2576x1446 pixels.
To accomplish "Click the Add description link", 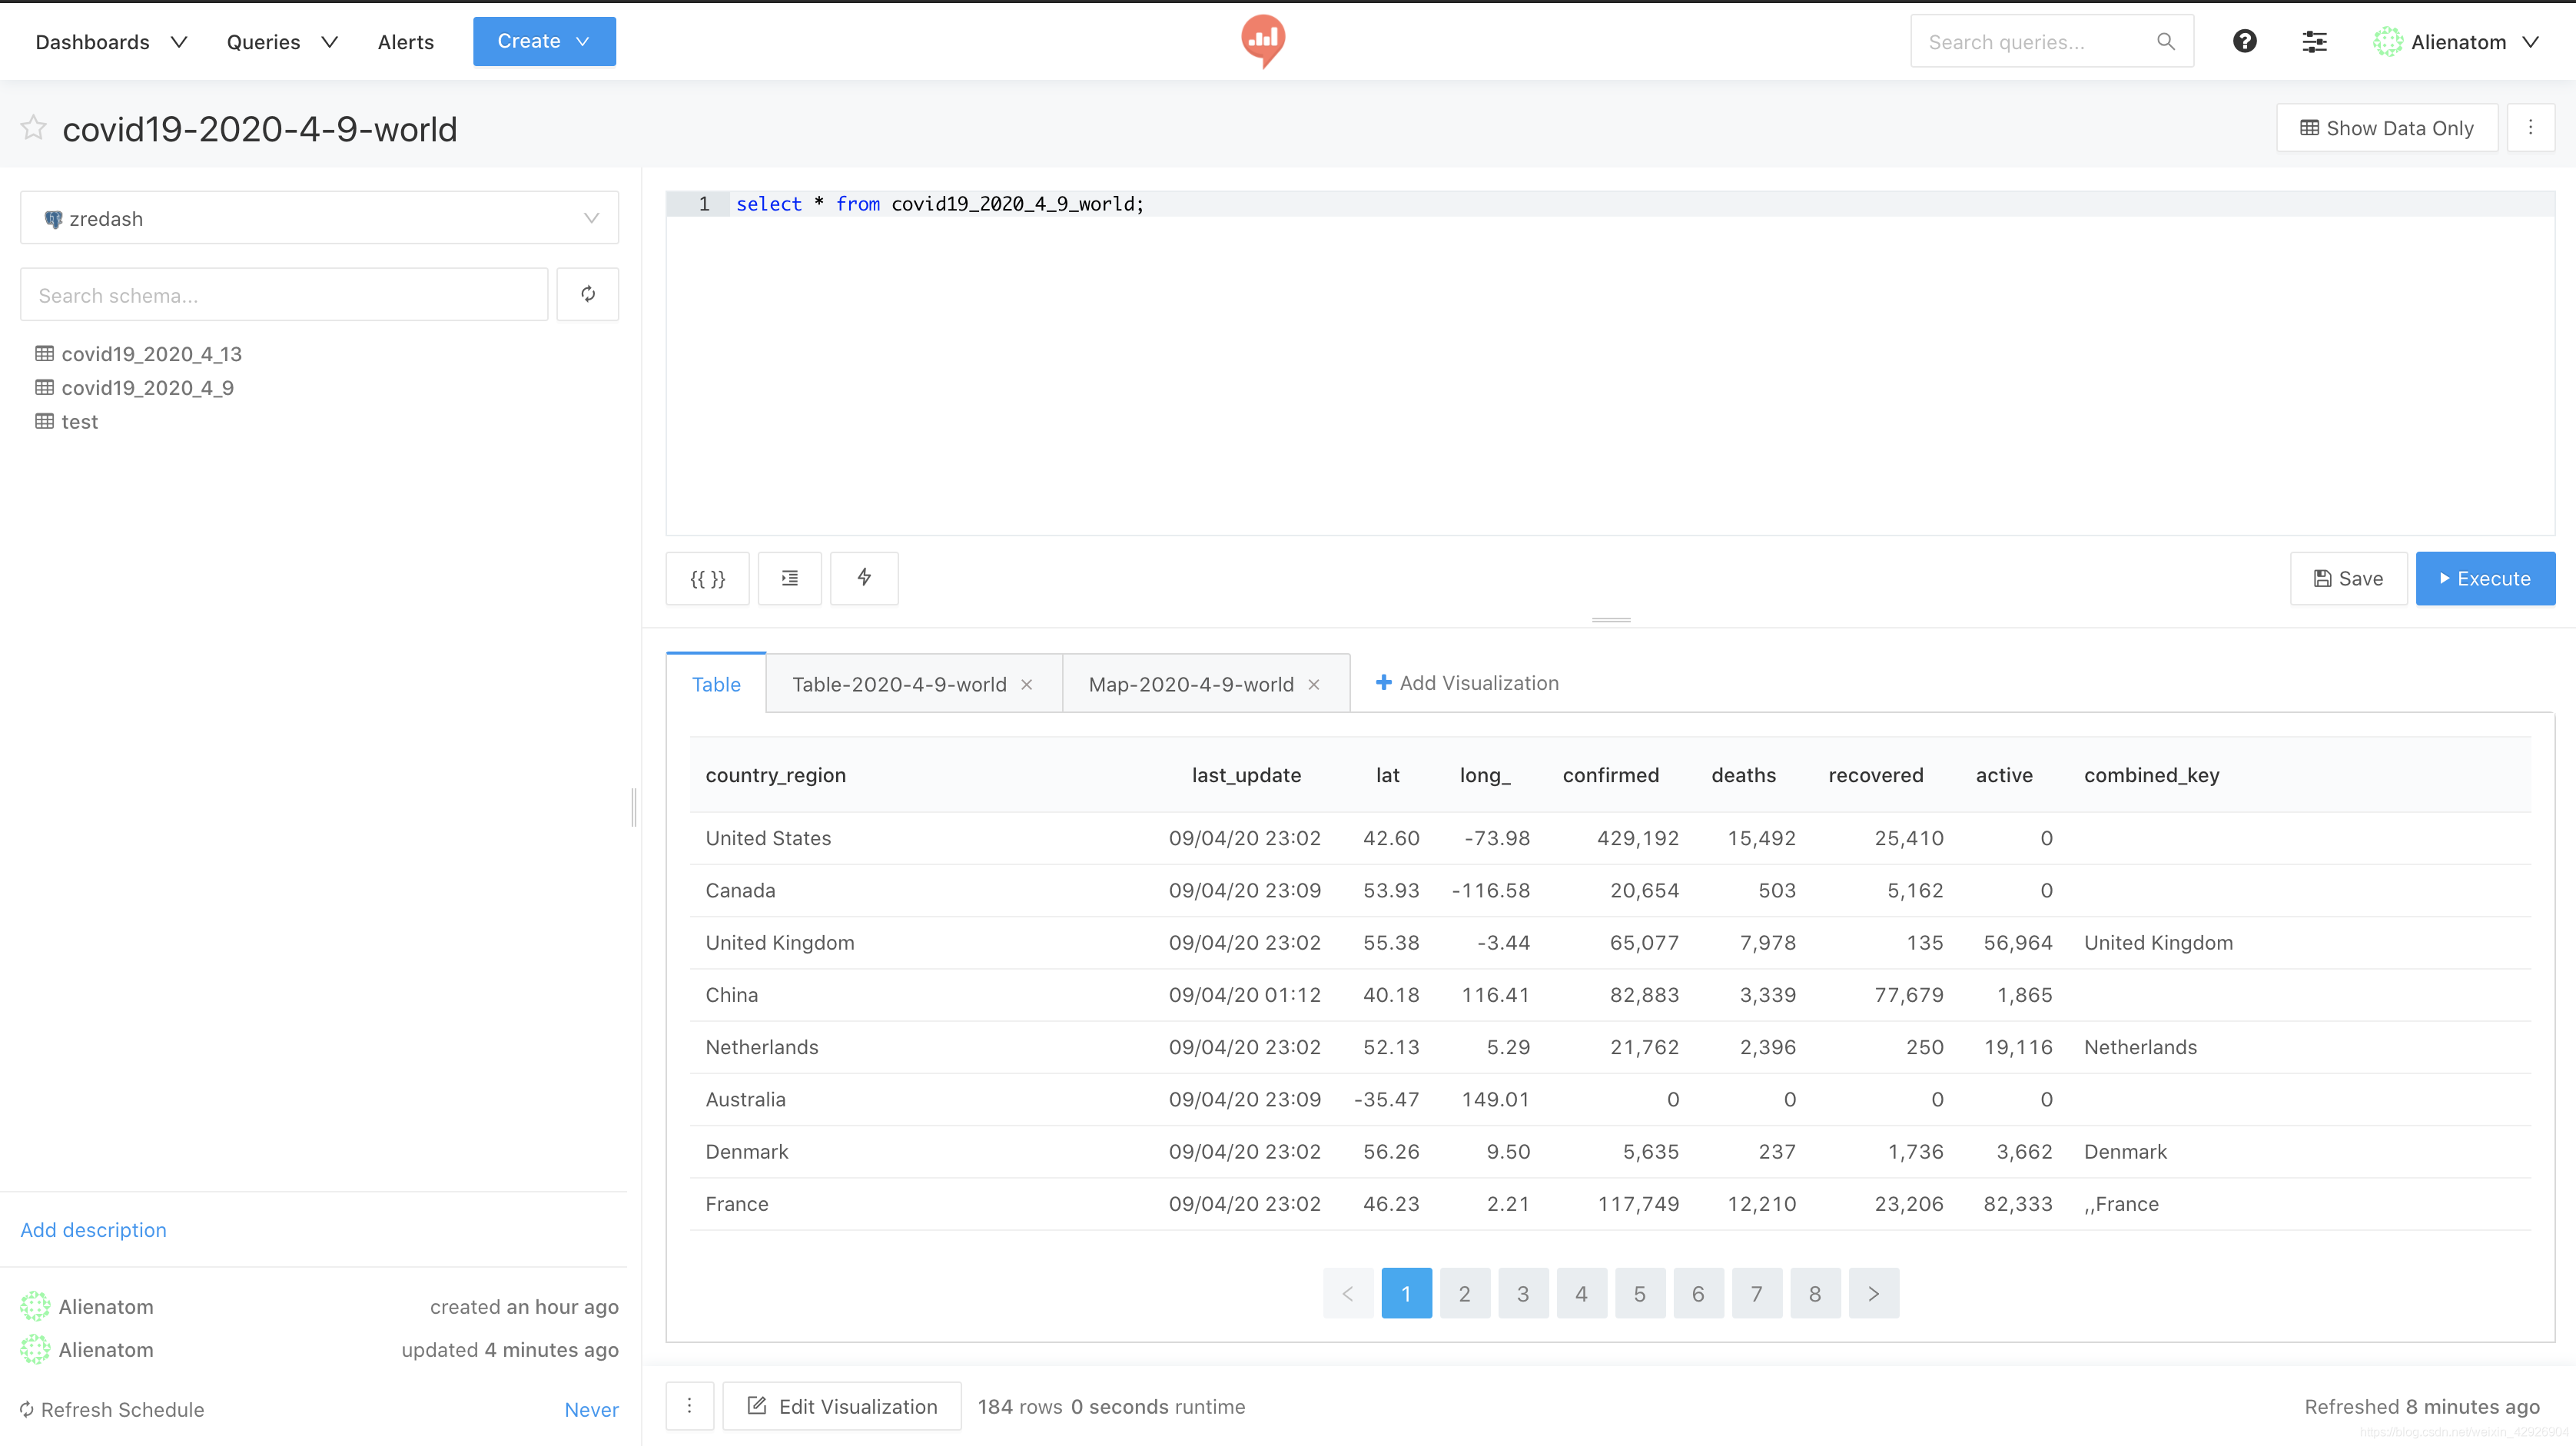I will [x=93, y=1230].
